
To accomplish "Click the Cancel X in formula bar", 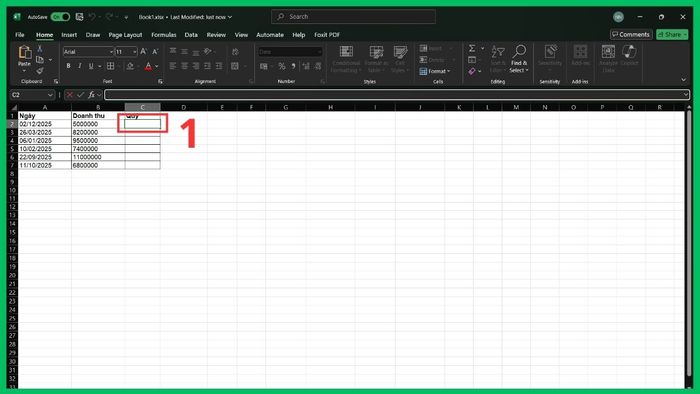I will click(x=70, y=95).
